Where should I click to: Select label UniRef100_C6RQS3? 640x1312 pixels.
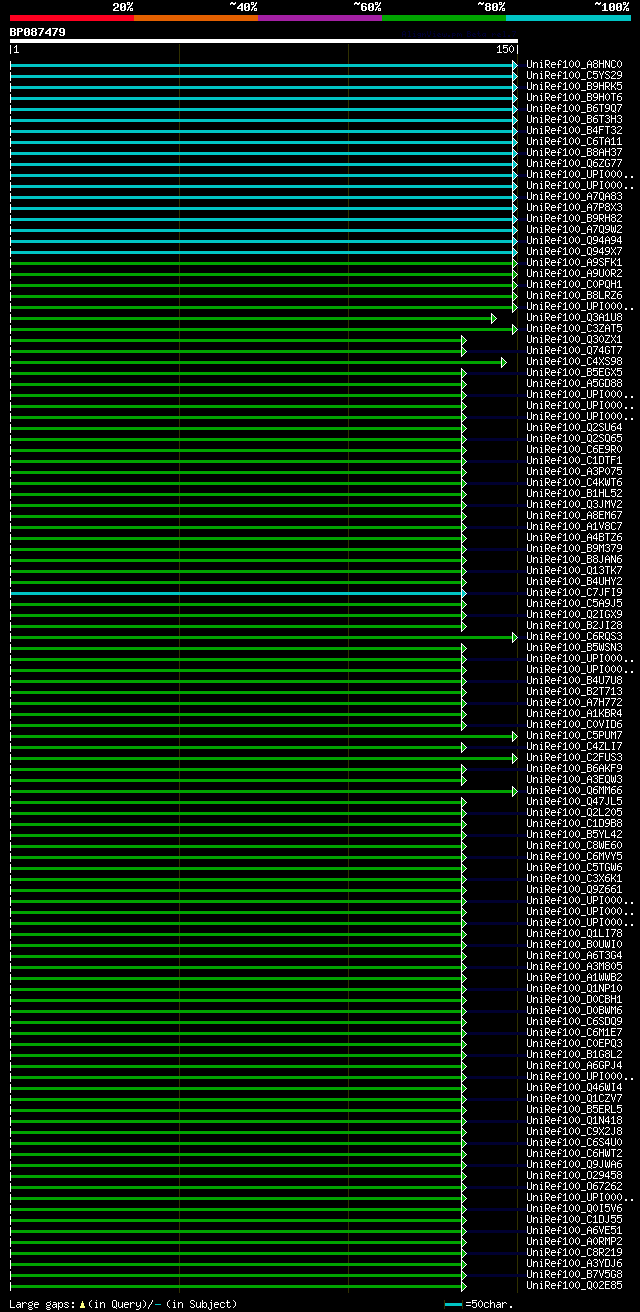point(574,636)
